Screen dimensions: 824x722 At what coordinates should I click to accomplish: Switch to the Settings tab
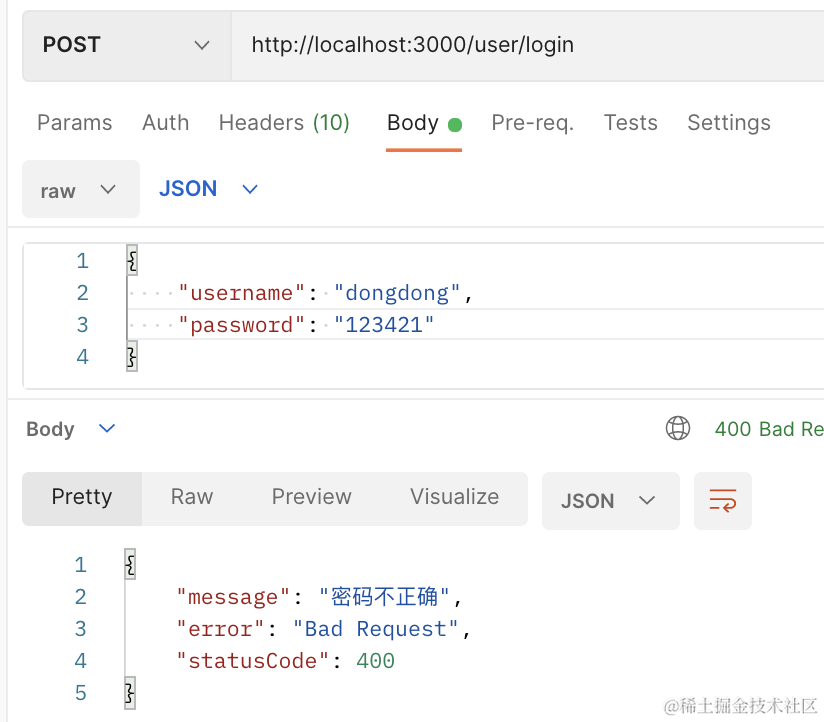point(728,123)
